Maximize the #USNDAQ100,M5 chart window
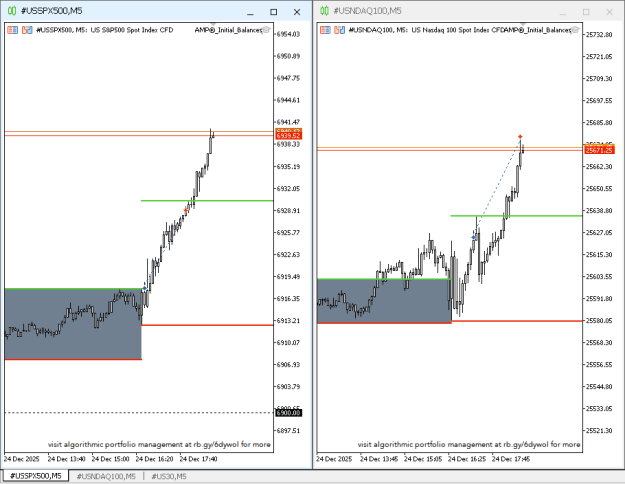 586,12
